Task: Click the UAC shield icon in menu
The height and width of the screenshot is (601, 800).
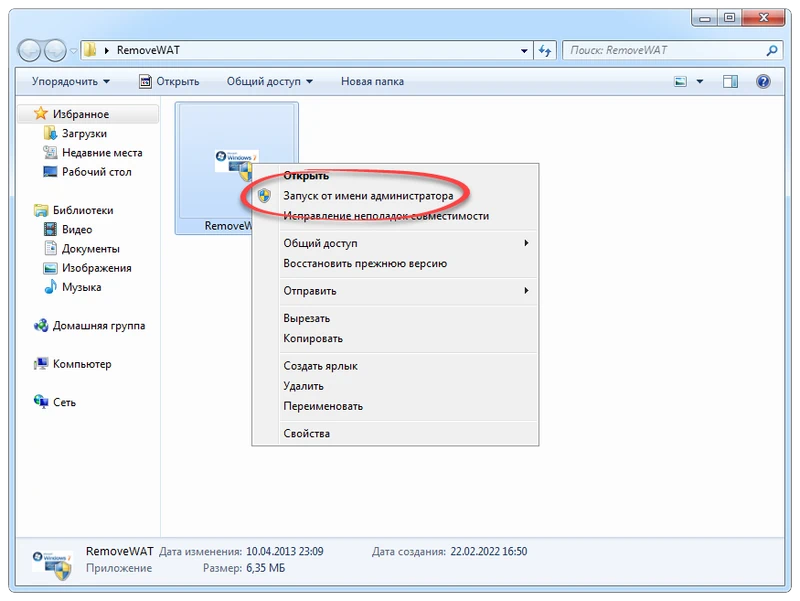Action: click(x=264, y=195)
